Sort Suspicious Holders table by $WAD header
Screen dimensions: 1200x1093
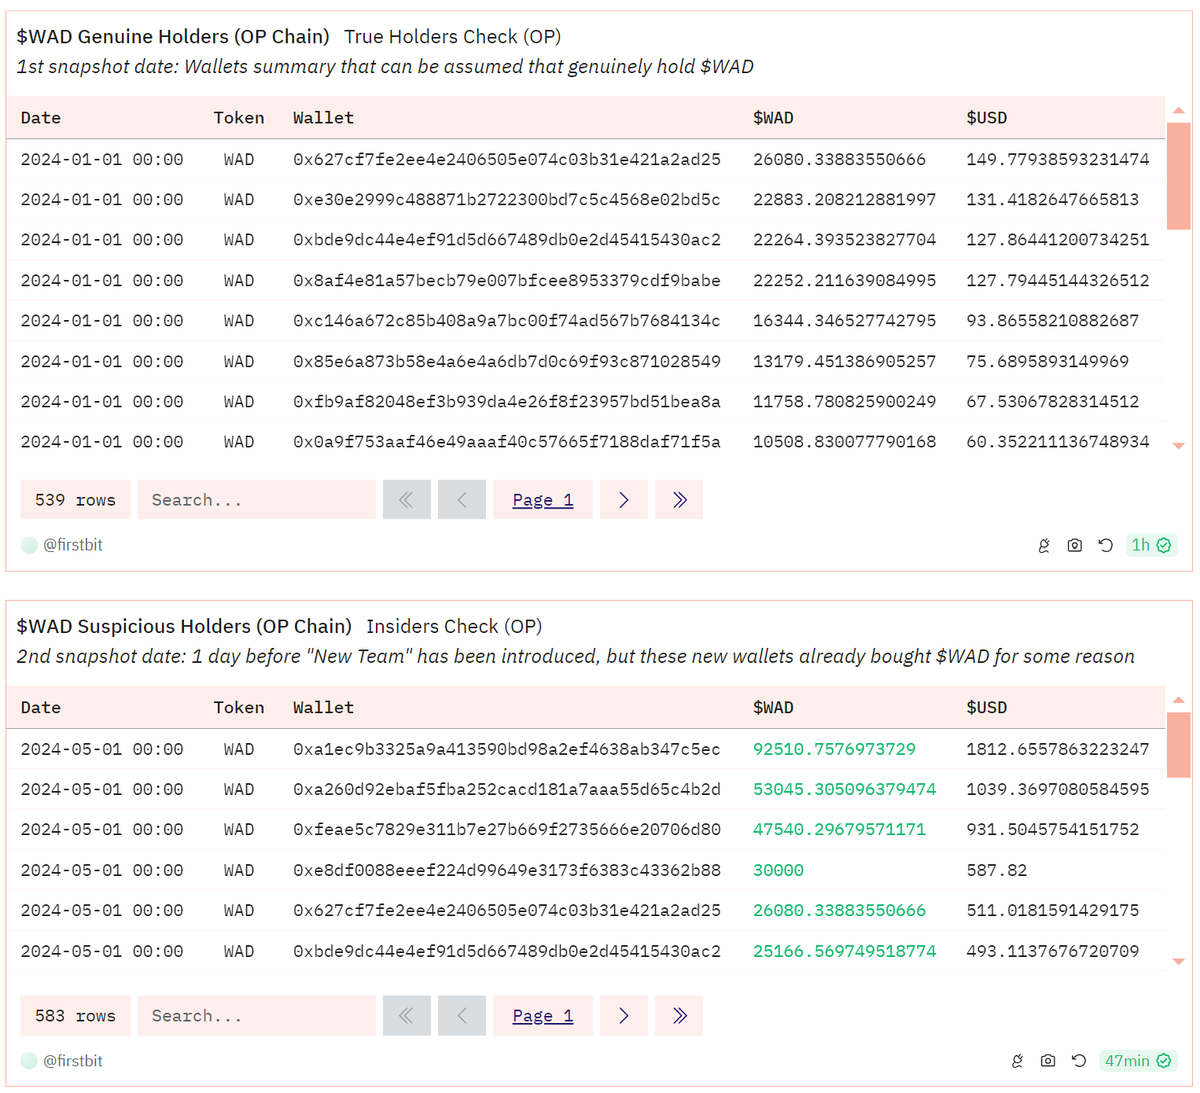coord(773,708)
